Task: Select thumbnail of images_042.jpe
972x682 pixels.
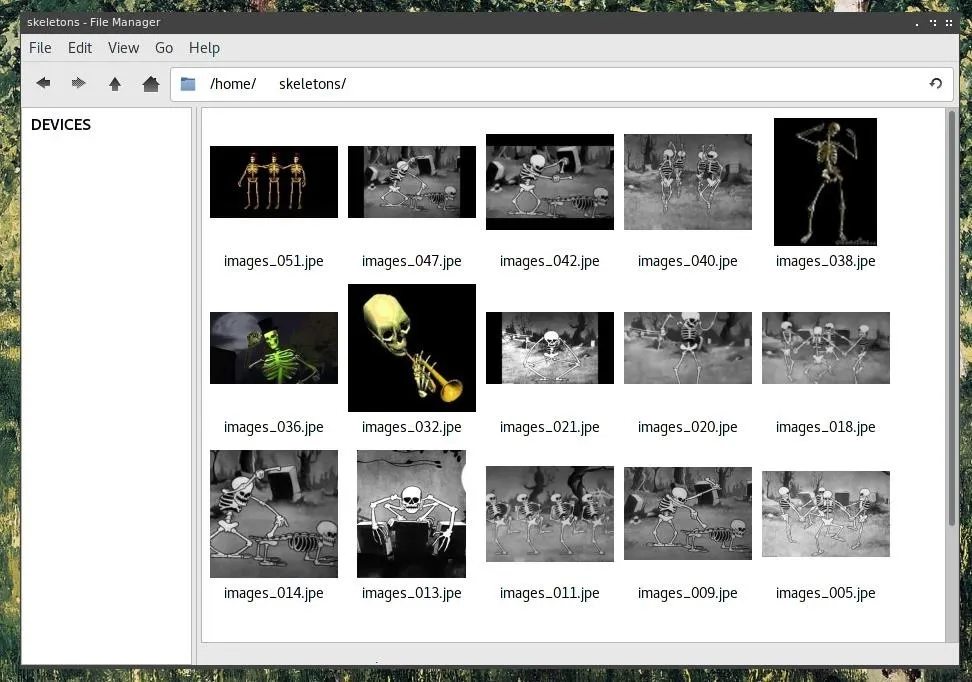Action: point(550,182)
